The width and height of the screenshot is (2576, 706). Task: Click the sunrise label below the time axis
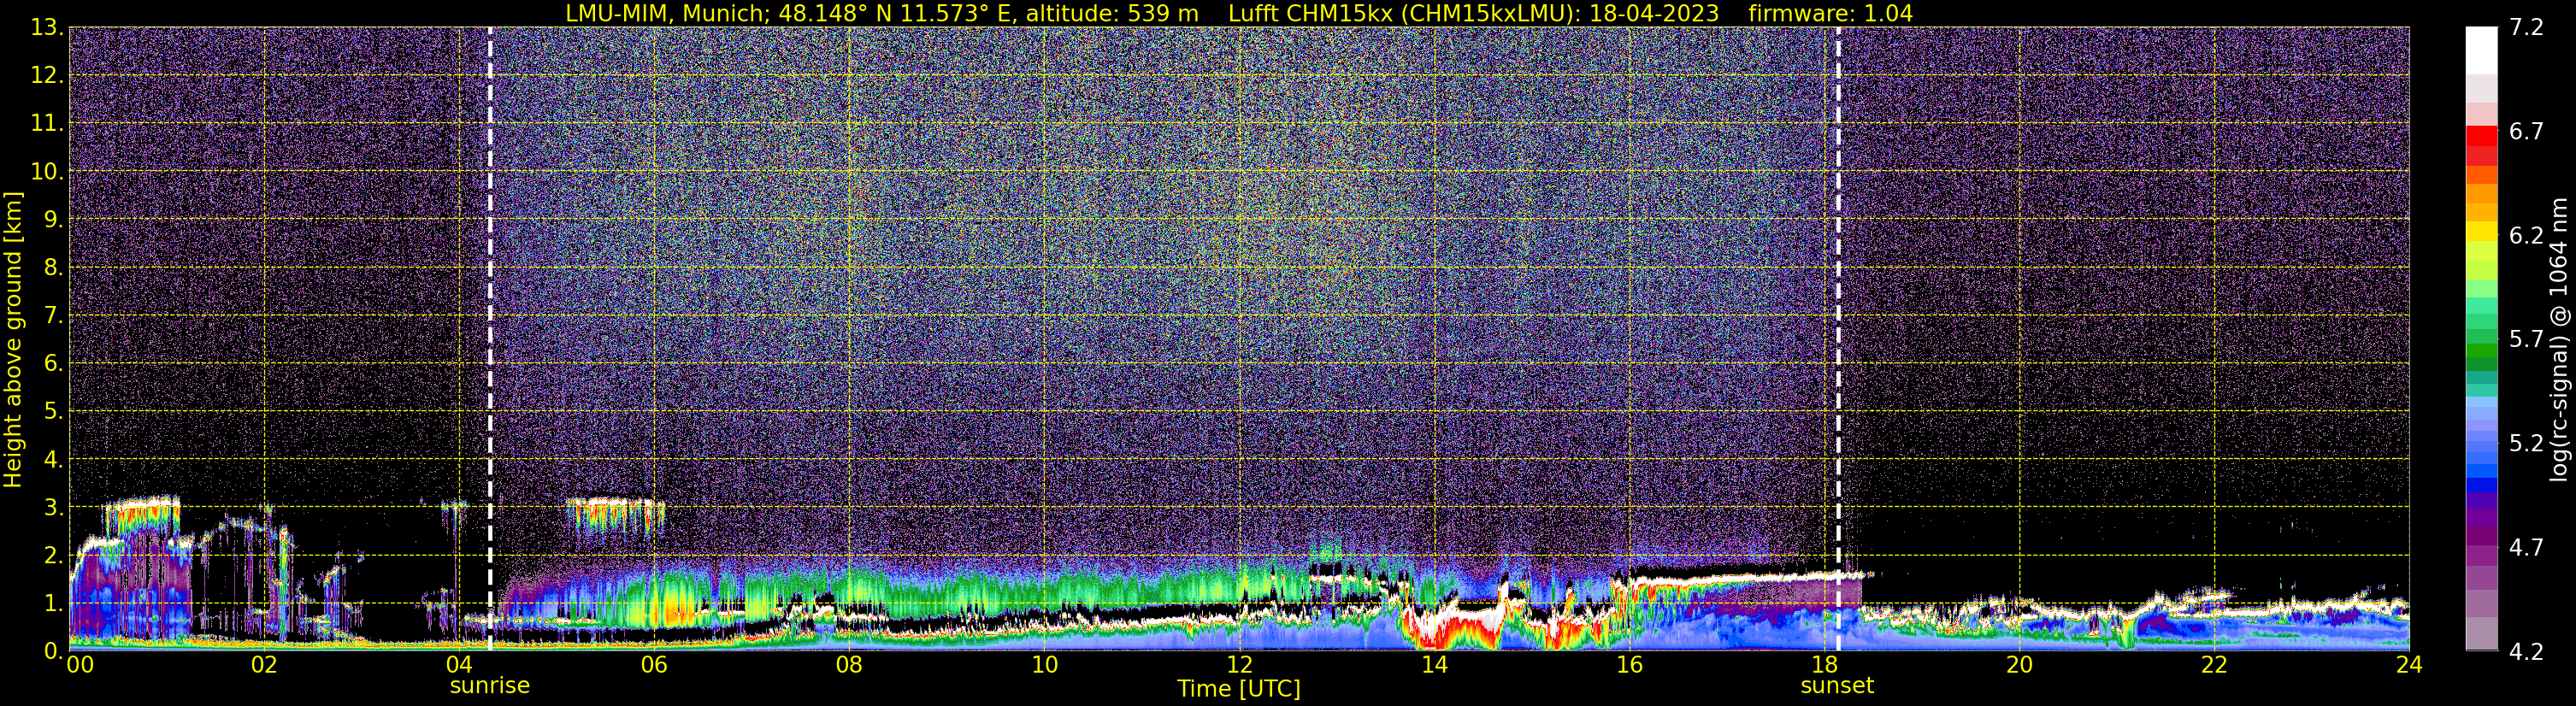point(490,686)
